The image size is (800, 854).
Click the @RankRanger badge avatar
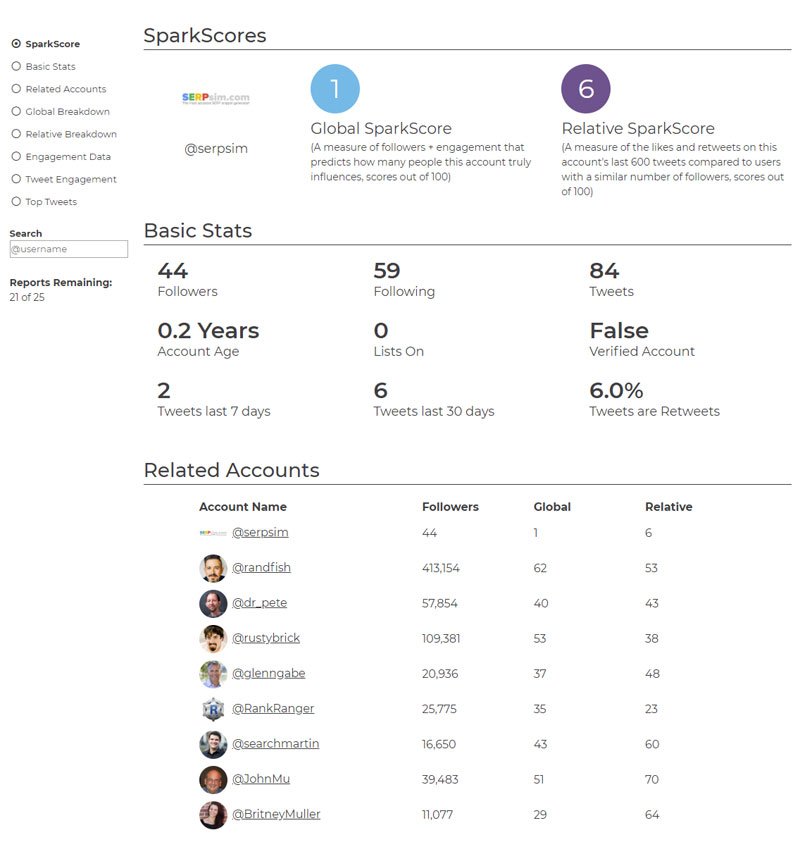click(x=213, y=709)
